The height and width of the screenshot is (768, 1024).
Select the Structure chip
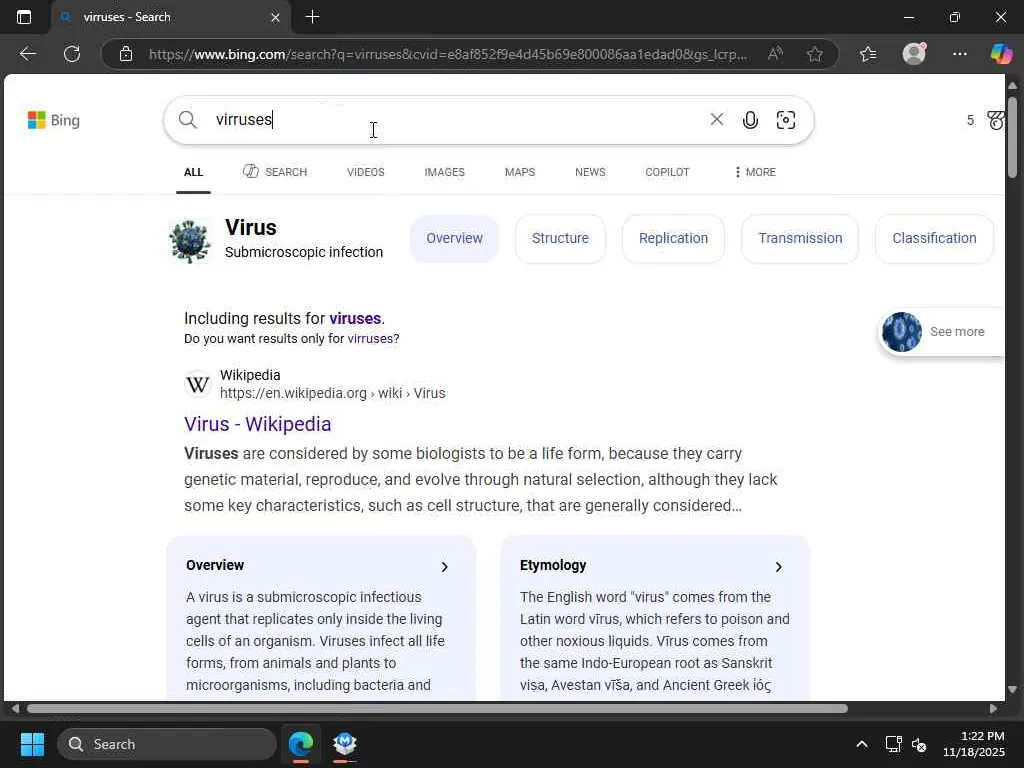coord(560,238)
